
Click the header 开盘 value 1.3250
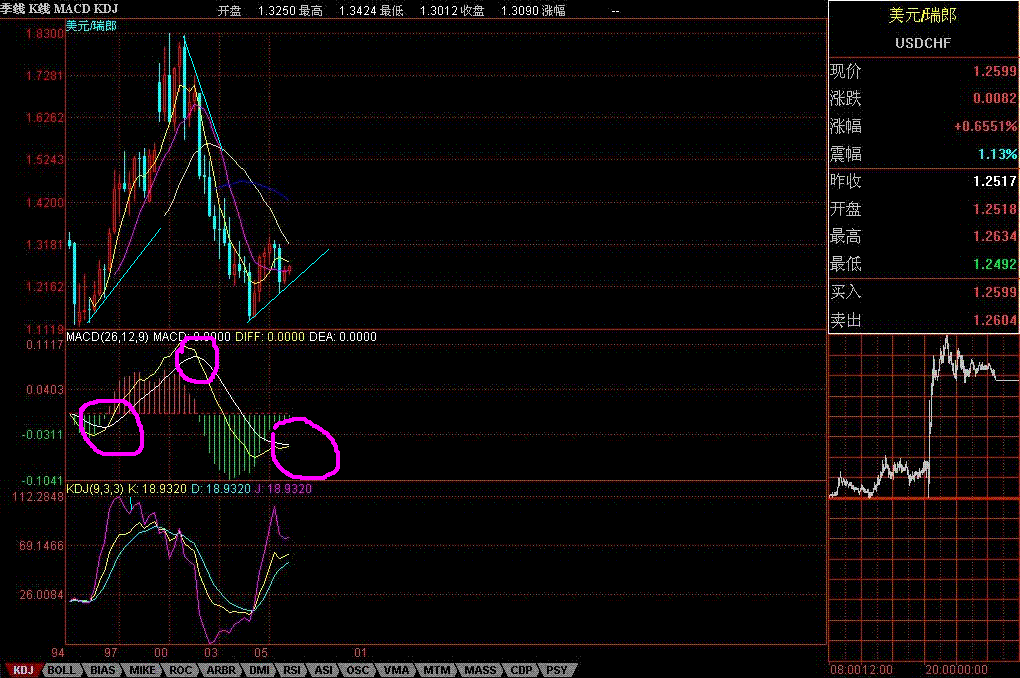pos(277,11)
